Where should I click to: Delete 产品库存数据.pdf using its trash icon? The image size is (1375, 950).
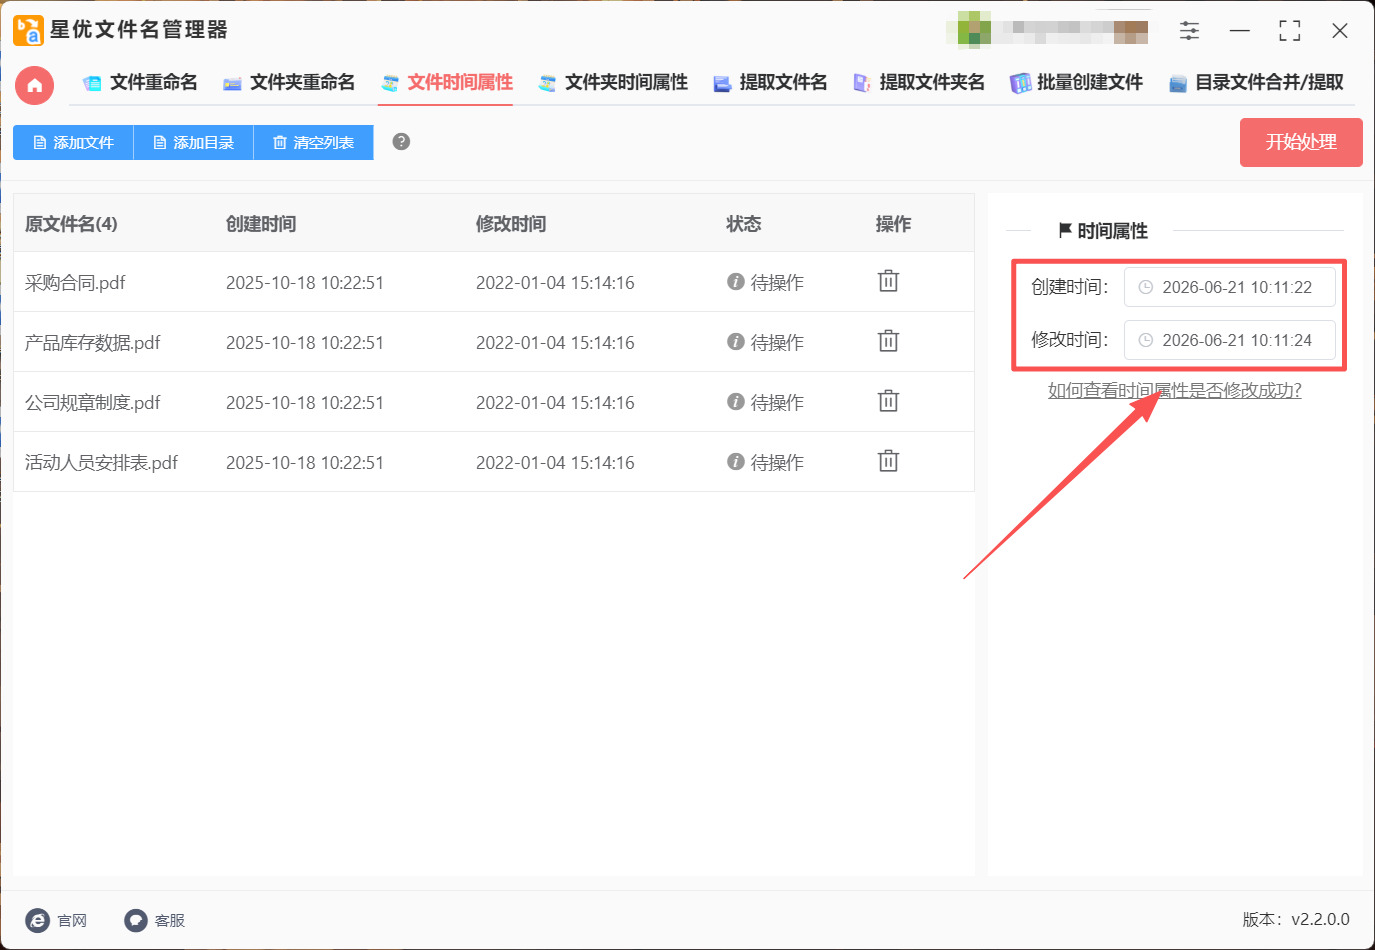click(888, 342)
